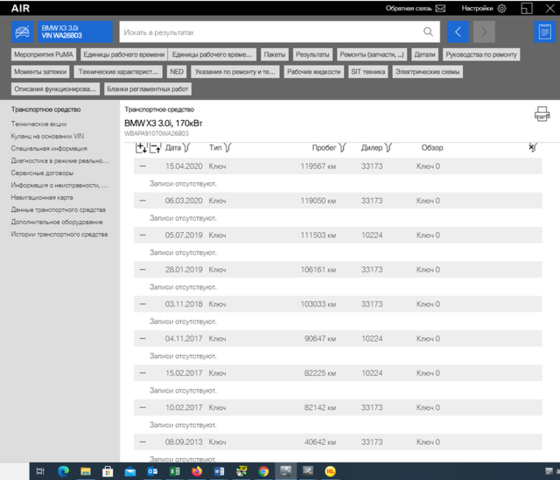Collapse the 03.11.2018 entry
Image resolution: width=560 pixels, height=480 pixels.
142,304
